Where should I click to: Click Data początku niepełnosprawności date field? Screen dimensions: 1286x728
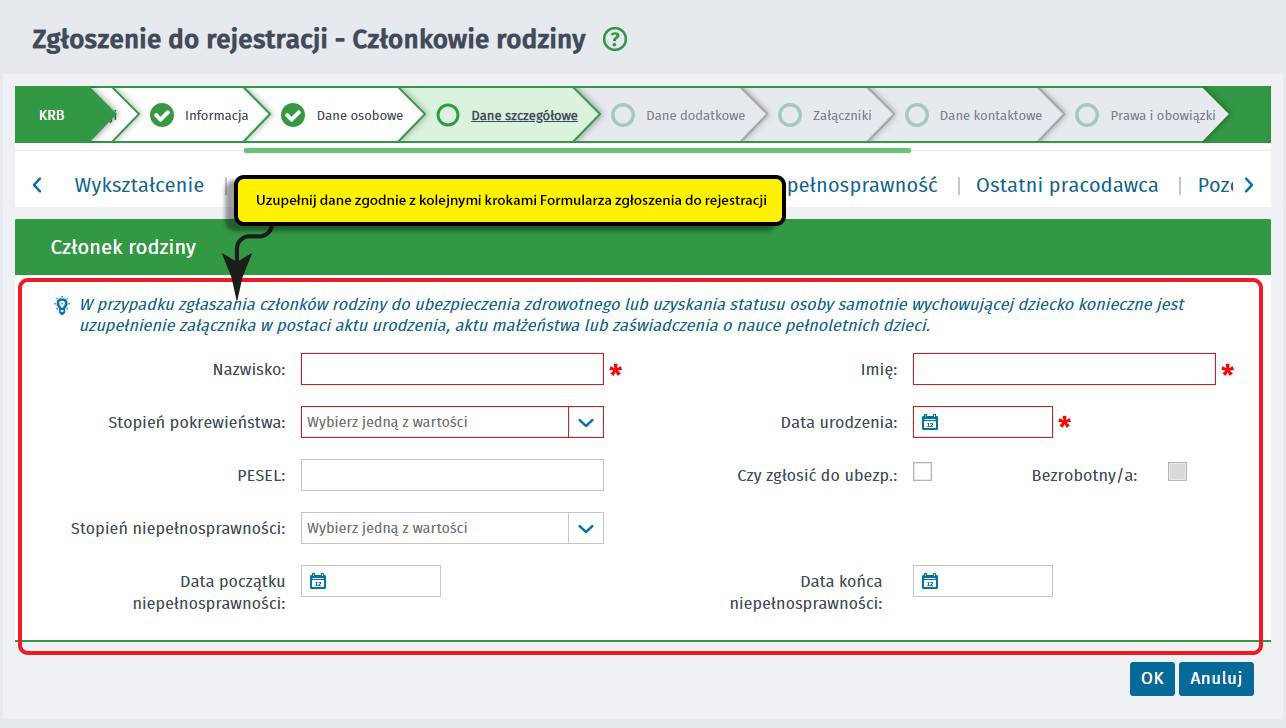(371, 581)
